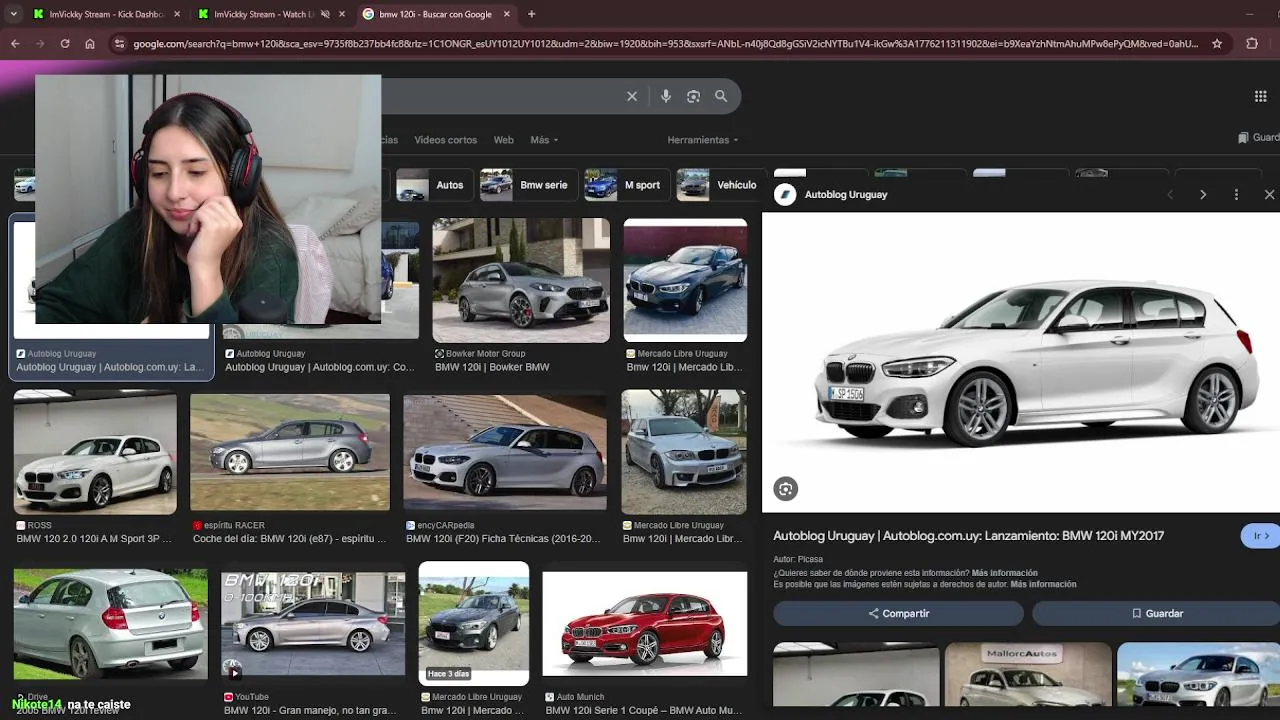Image resolution: width=1280 pixels, height=720 pixels.
Task: Open 'Hace 3 días' Mercado Libre thumbnail
Action: pyautogui.click(x=474, y=623)
